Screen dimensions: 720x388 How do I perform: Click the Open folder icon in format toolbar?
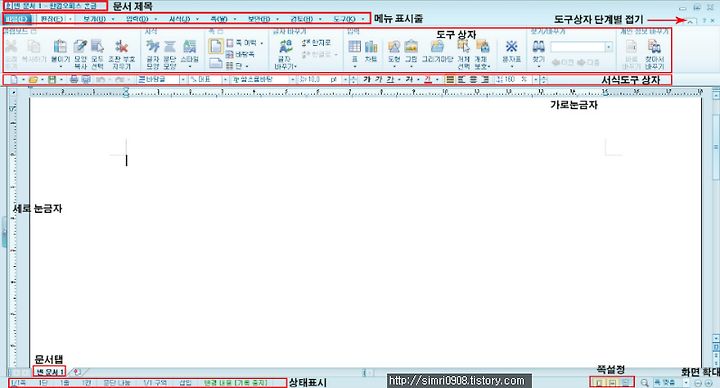pyautogui.click(x=33, y=80)
